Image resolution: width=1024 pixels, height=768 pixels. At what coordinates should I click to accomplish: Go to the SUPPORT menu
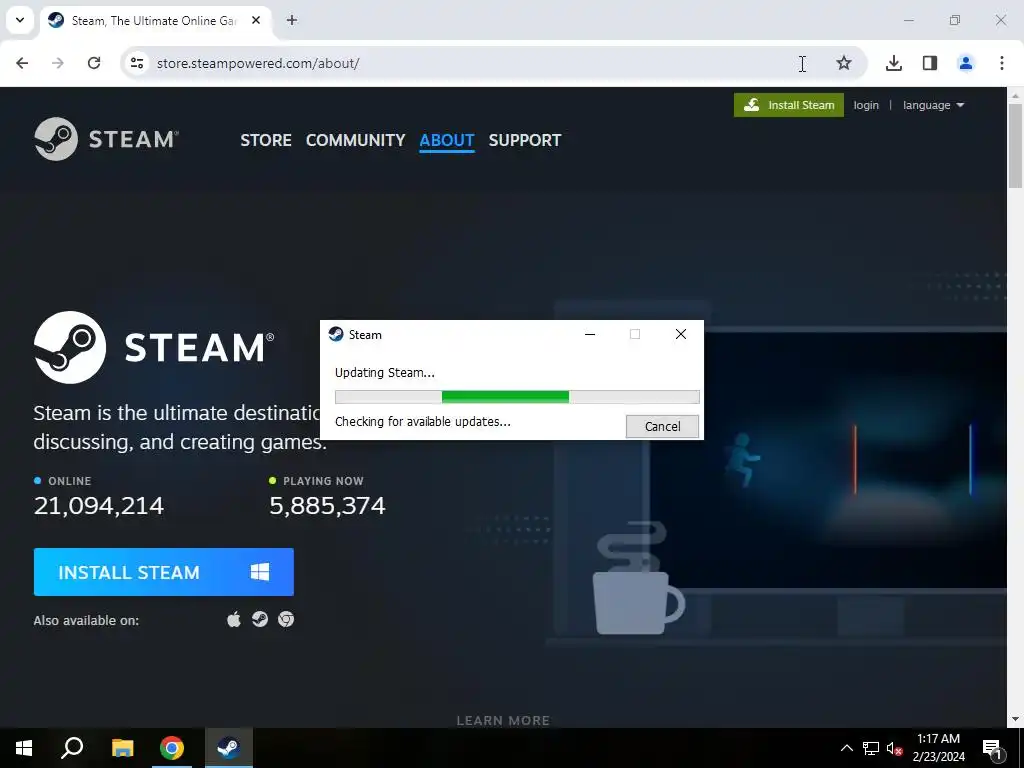tap(525, 140)
